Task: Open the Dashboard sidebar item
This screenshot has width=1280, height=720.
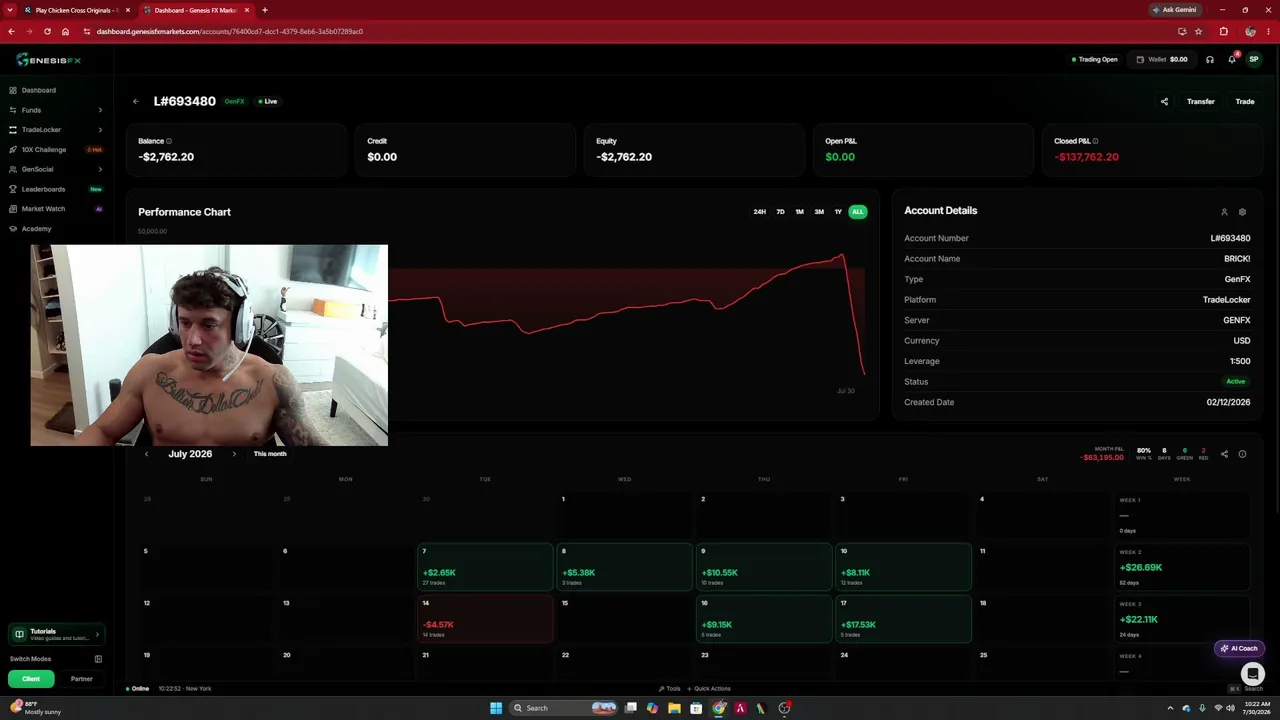Action: click(x=56, y=90)
